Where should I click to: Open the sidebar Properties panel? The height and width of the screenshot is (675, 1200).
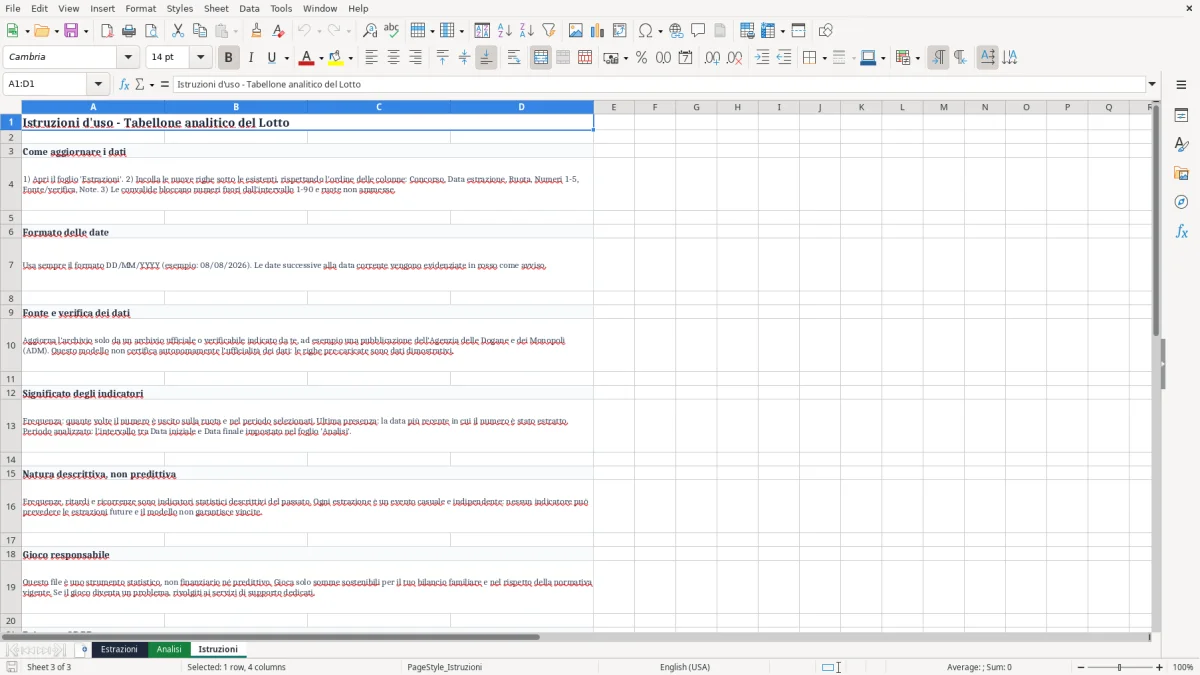(1181, 116)
